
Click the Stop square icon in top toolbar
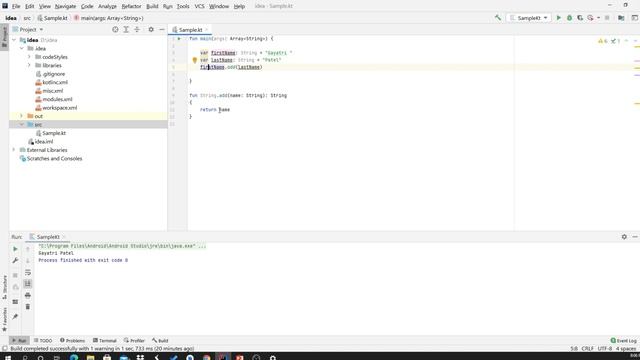607,18
